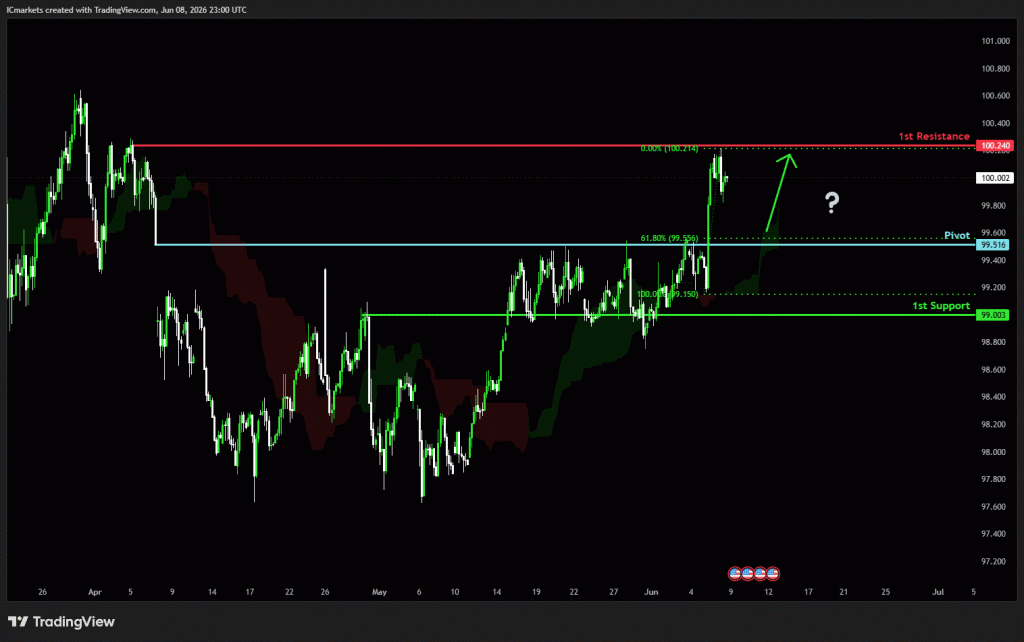The width and height of the screenshot is (1024, 642).
Task: Click the 98.000 price axis value
Action: tap(993, 452)
